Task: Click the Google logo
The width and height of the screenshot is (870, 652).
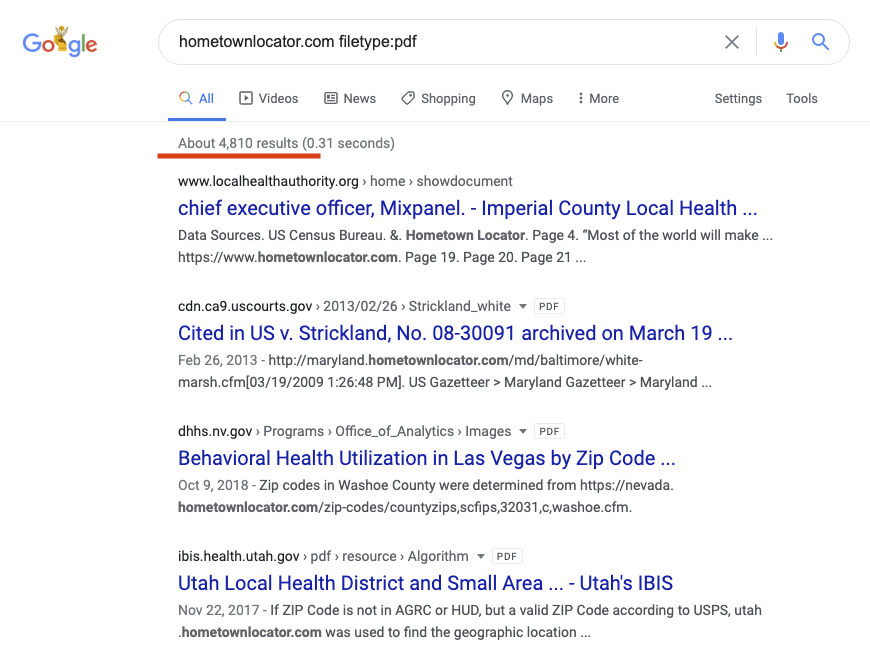Action: tap(60, 42)
